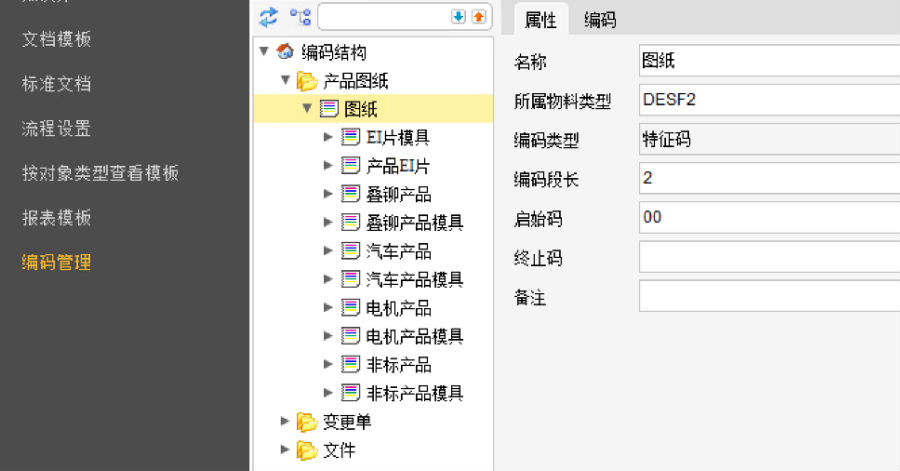Select the 汽车产品模具 tree node

point(414,279)
